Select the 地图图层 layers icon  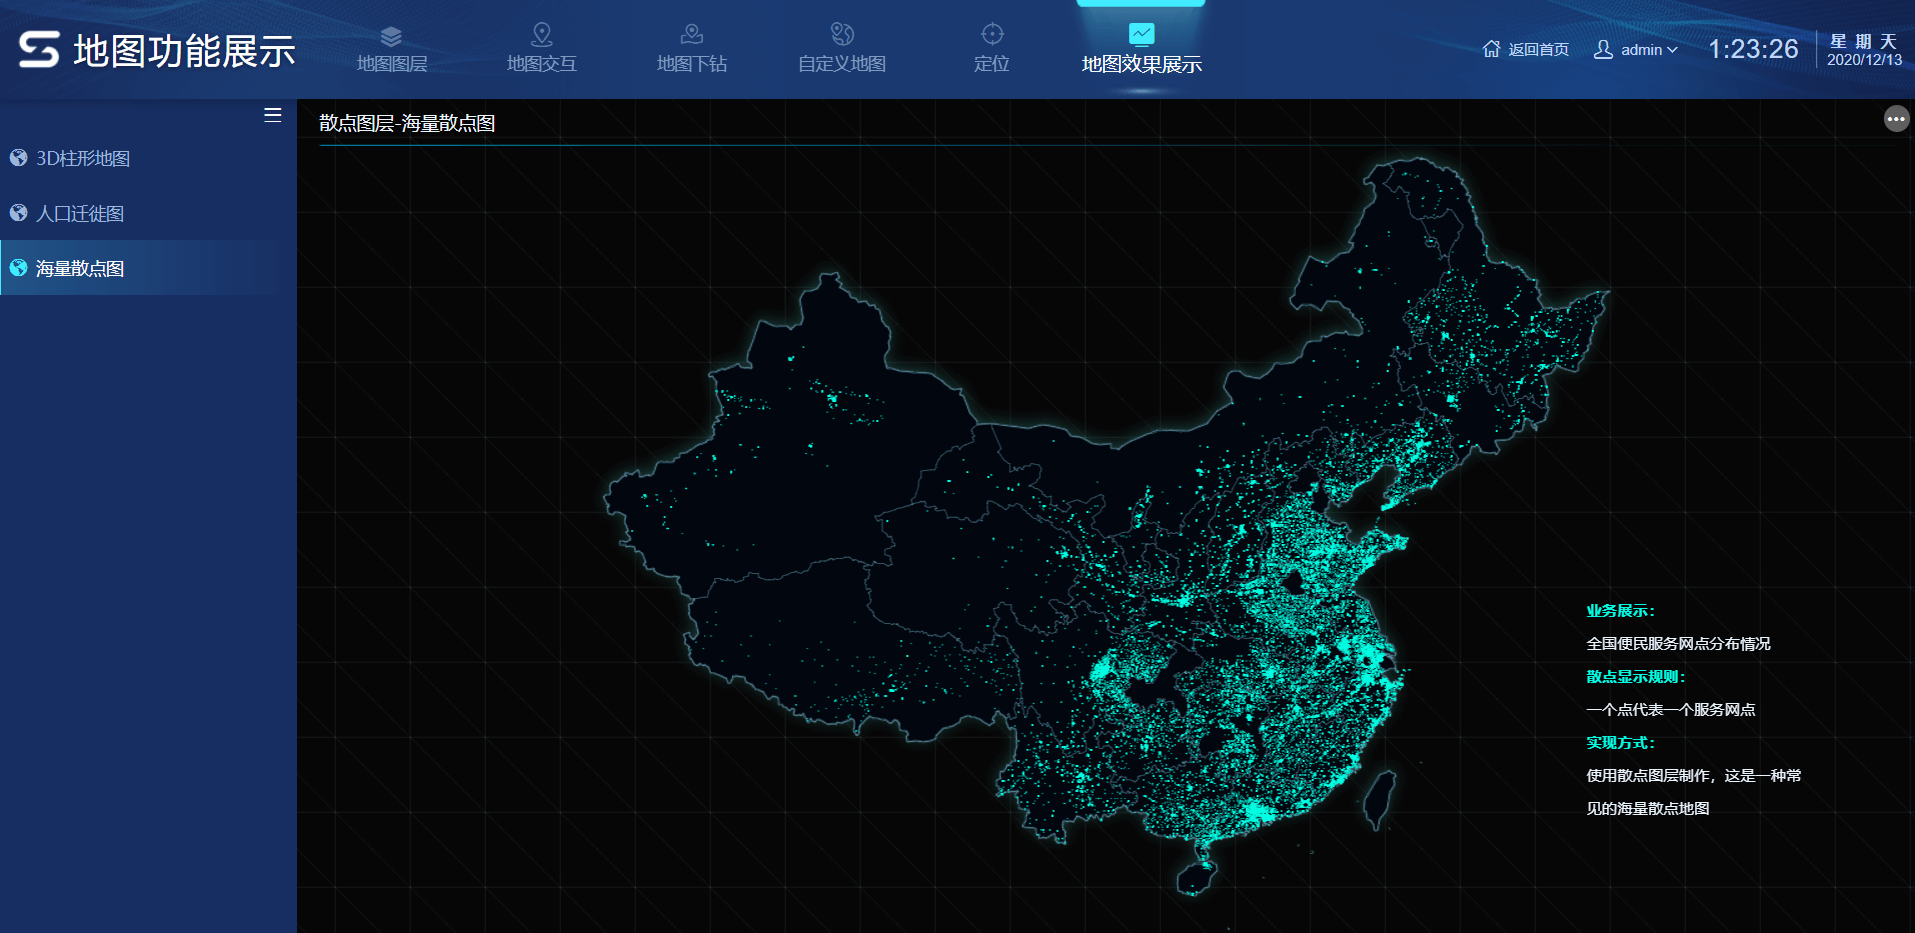pos(390,33)
